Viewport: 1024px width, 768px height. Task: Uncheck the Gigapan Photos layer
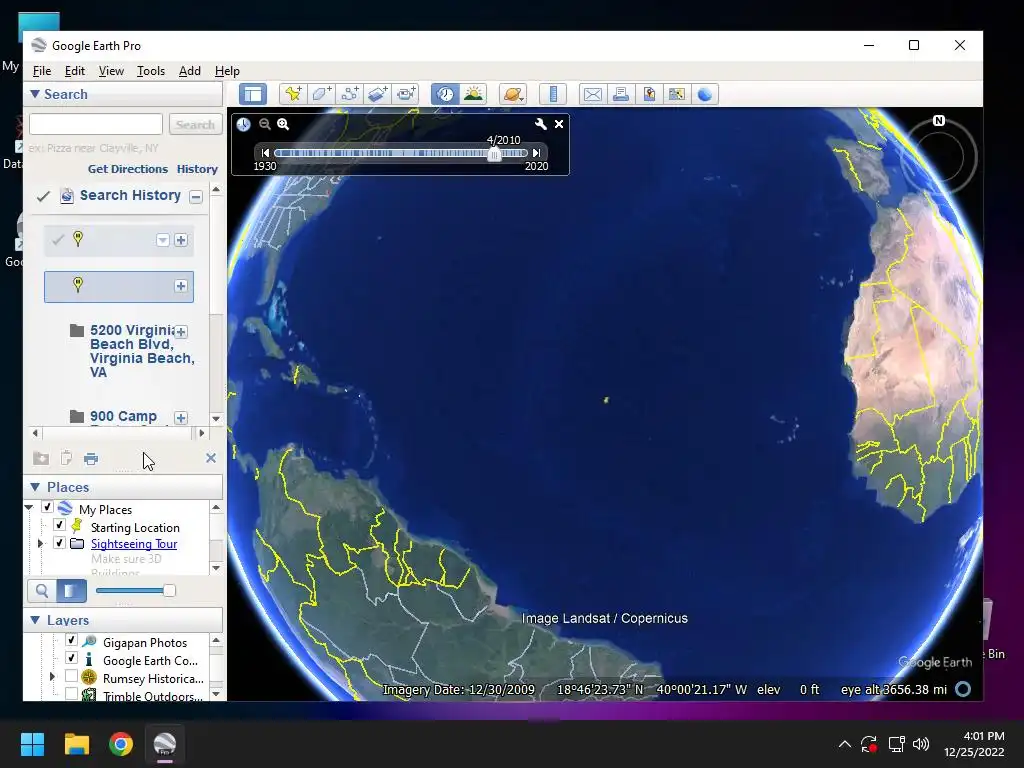coord(72,641)
